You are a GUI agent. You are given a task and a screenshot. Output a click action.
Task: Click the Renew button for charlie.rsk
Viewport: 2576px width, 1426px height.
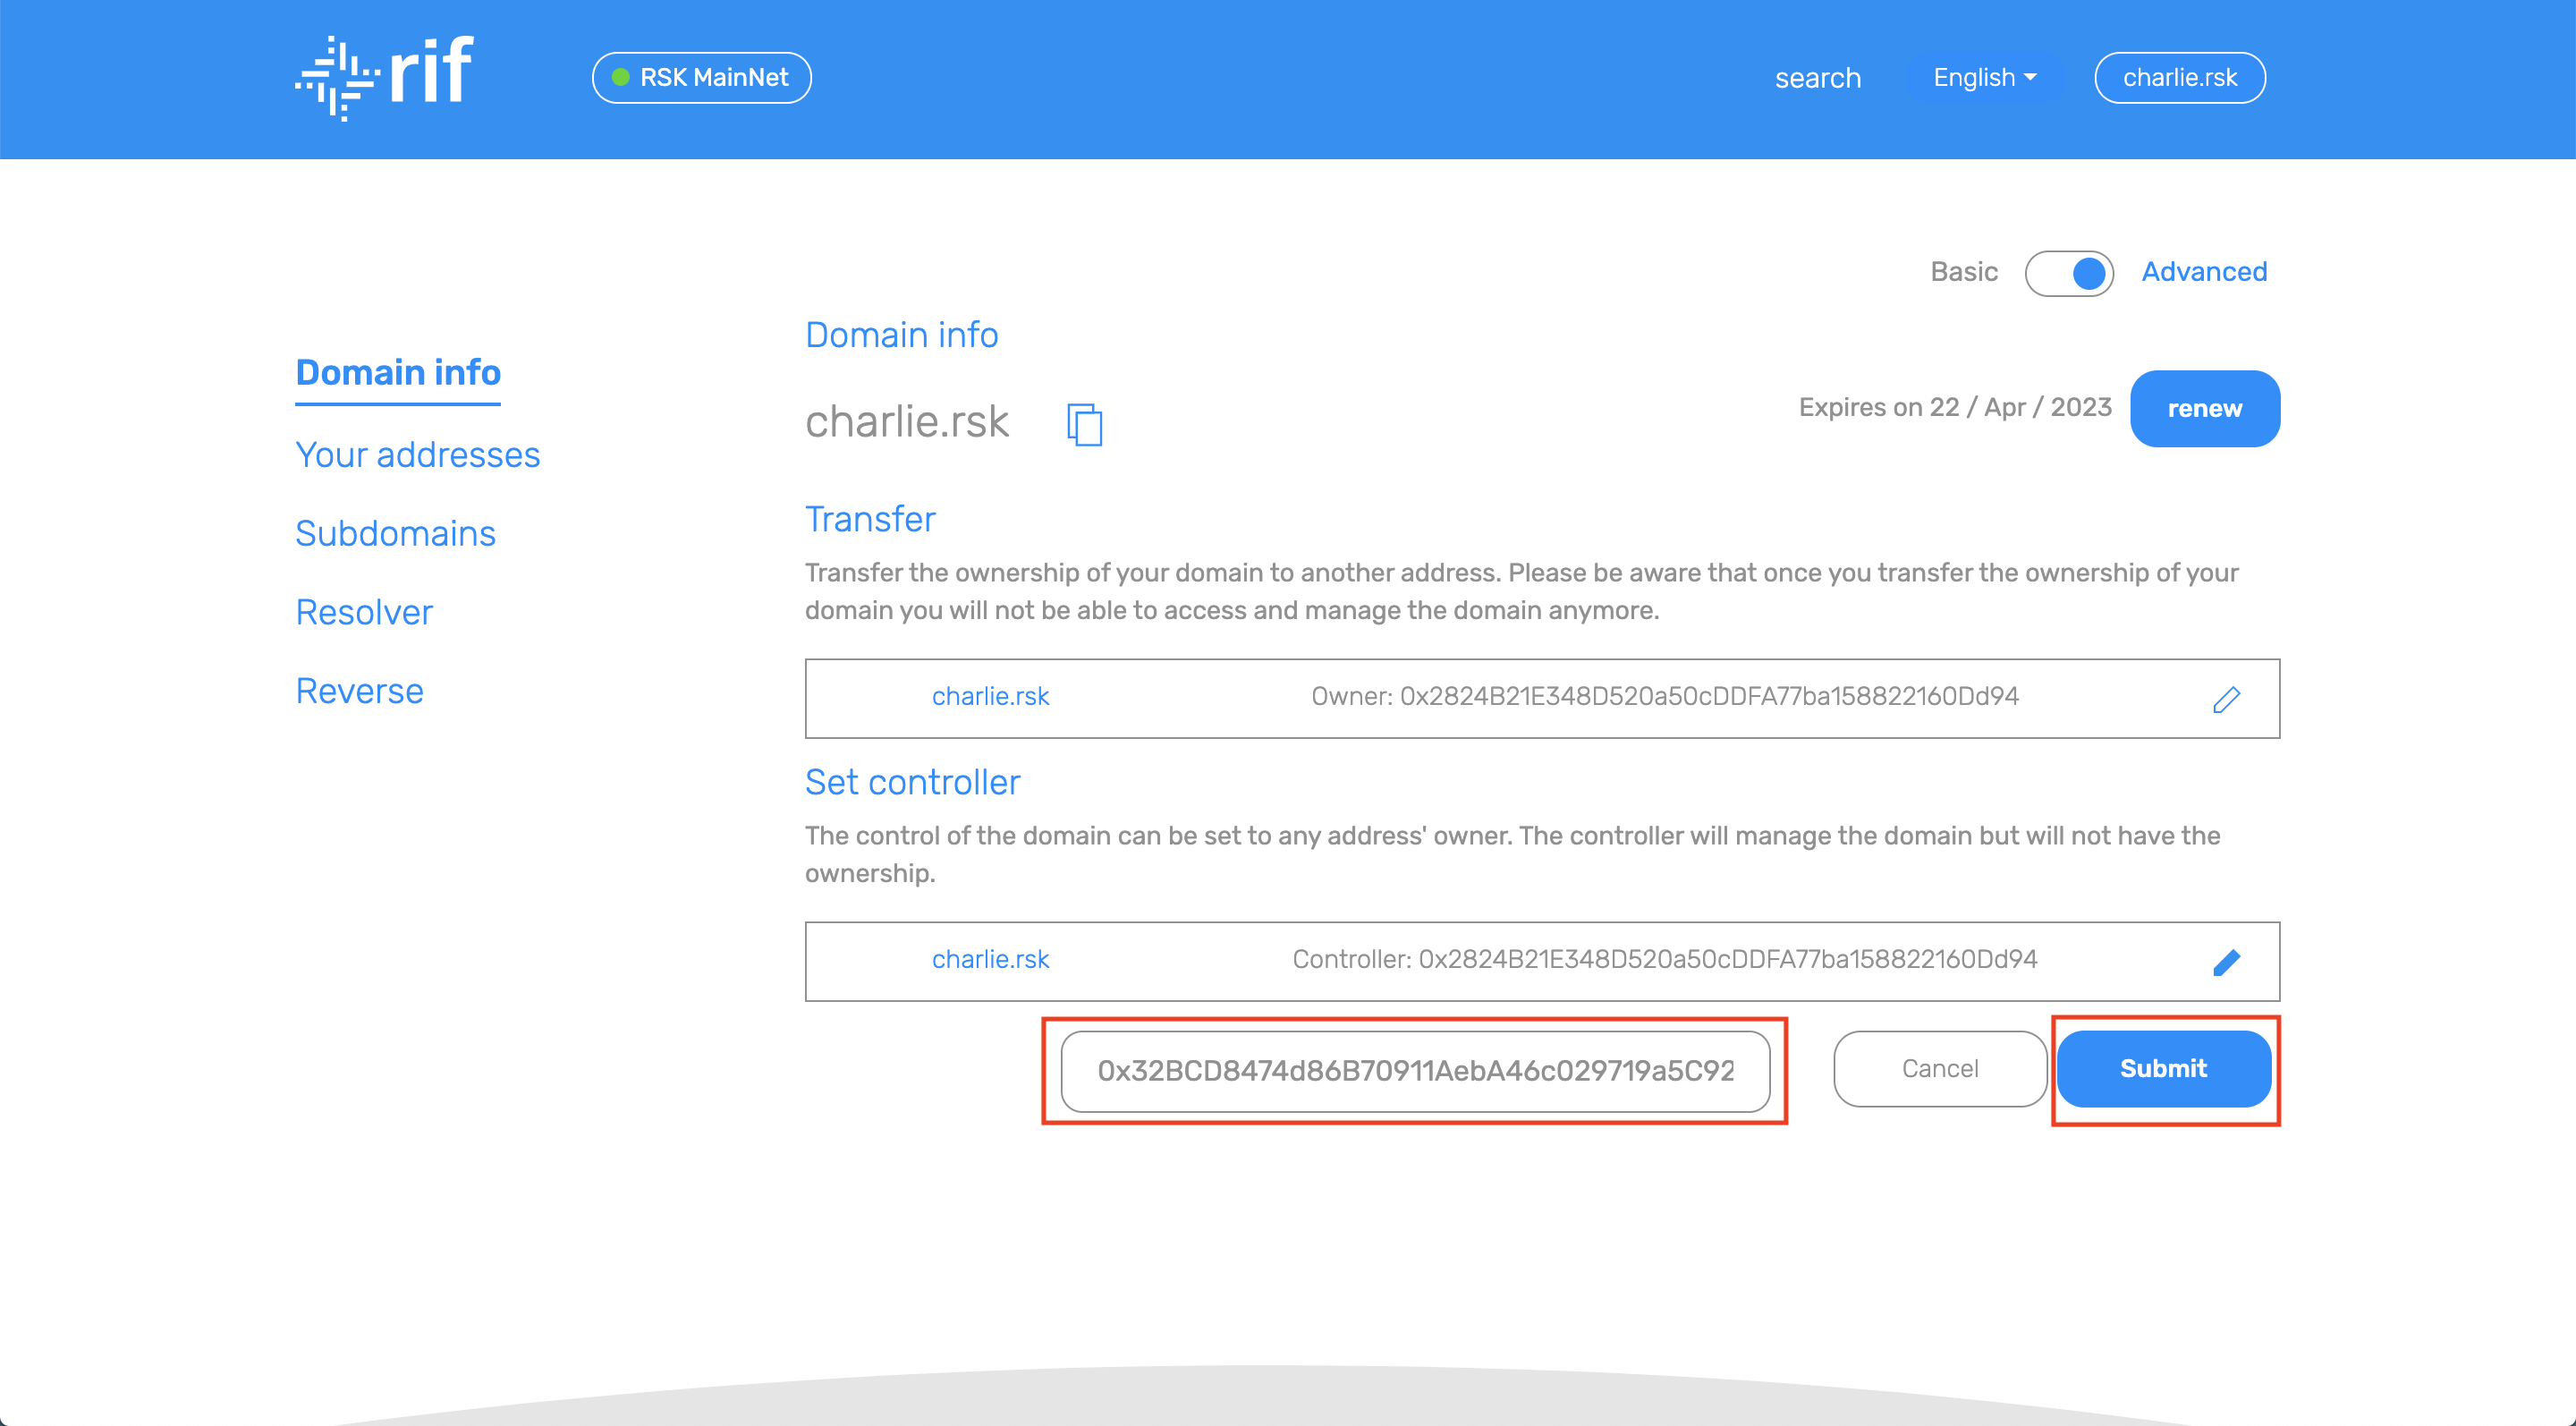coord(2204,409)
